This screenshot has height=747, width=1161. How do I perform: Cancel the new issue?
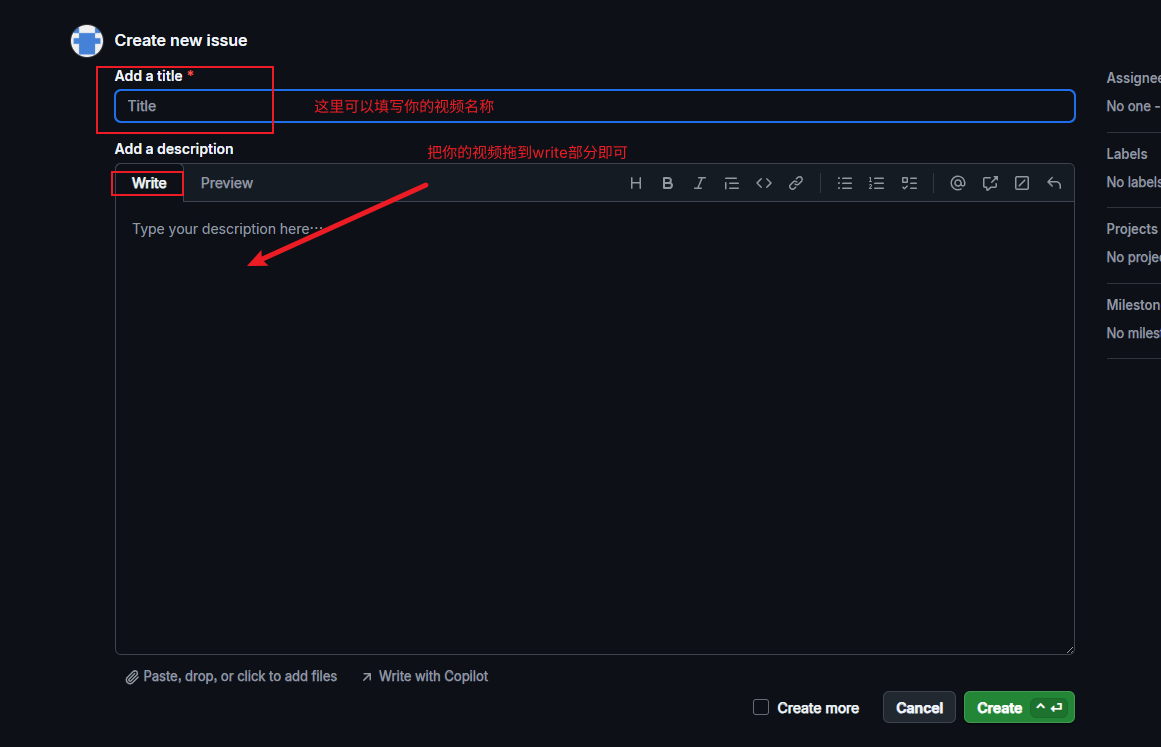(x=919, y=708)
